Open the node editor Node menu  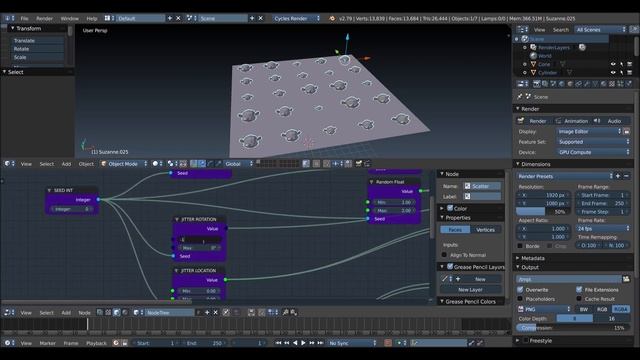[x=84, y=313]
